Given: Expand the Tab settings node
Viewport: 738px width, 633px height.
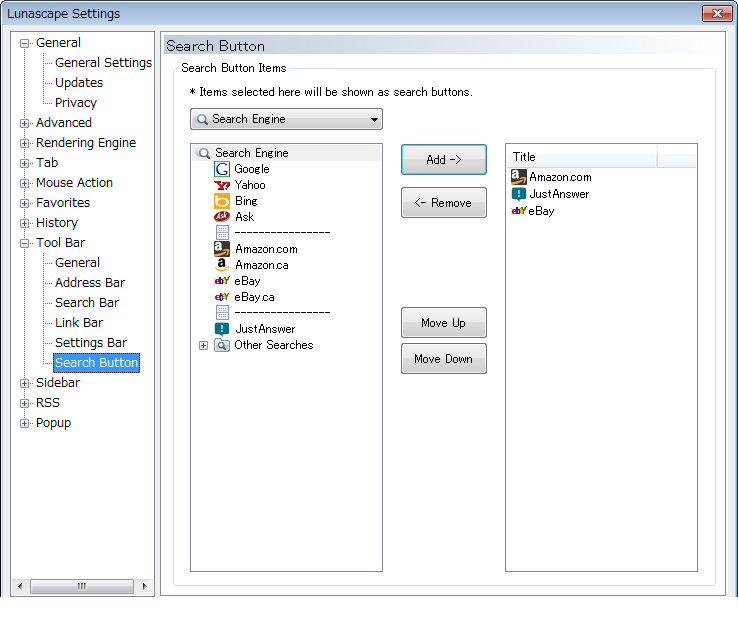Looking at the screenshot, I should click(24, 163).
